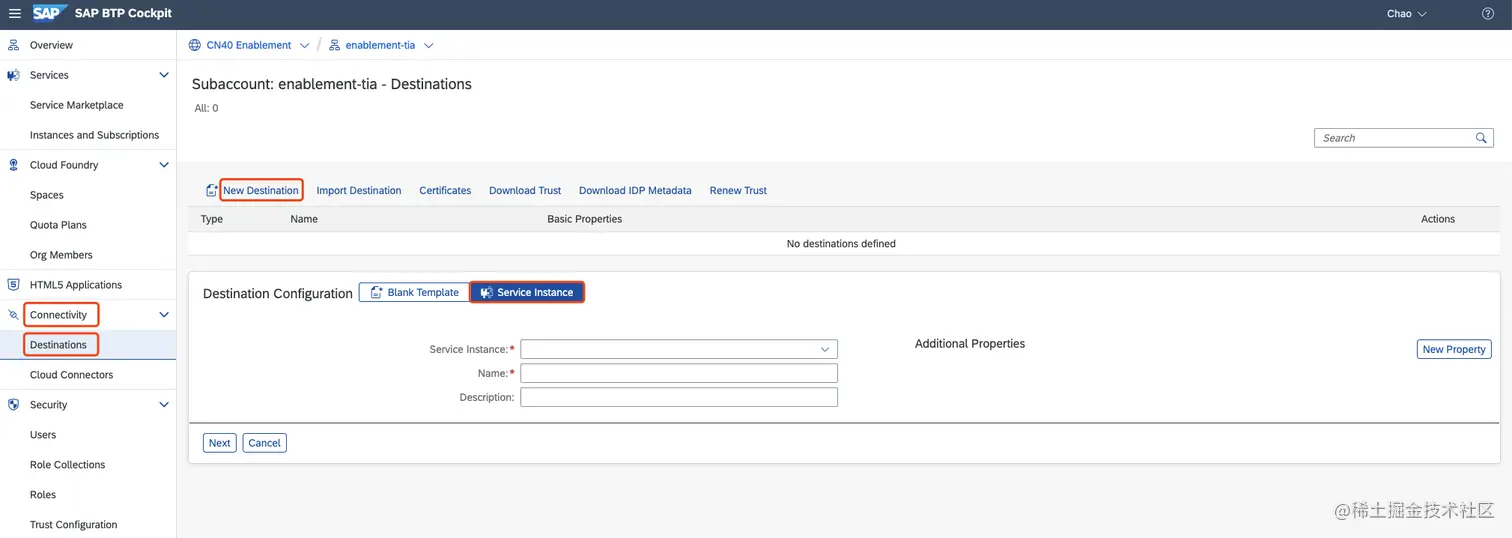Open the CN40 Enablement breadcrumb dropdown
Screen dimensions: 1512x538
[x=304, y=45]
